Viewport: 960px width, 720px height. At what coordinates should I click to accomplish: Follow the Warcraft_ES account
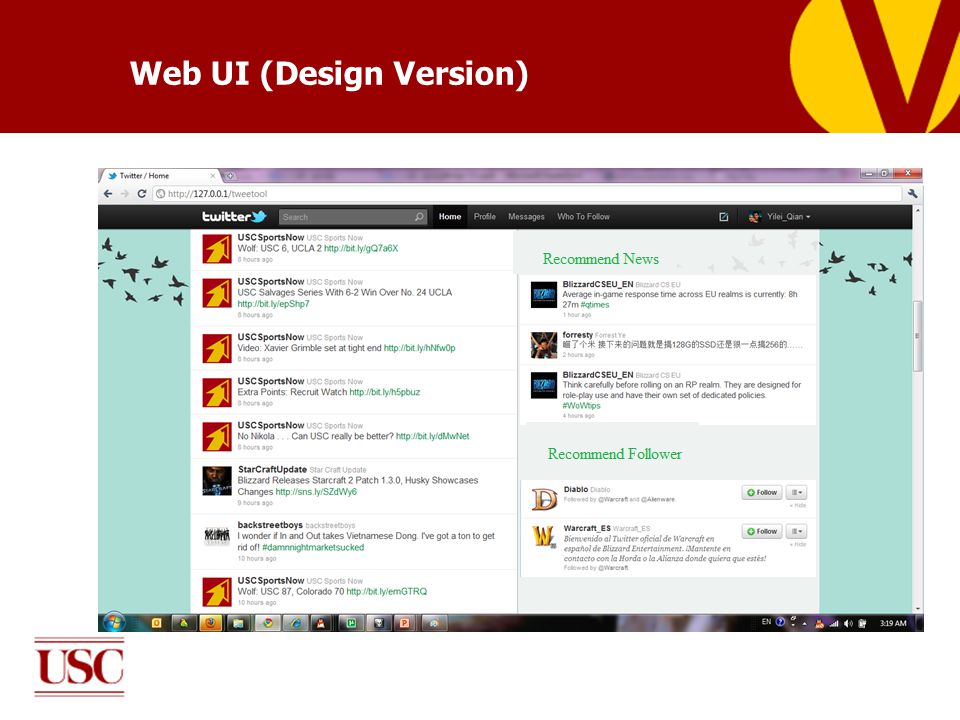point(762,531)
